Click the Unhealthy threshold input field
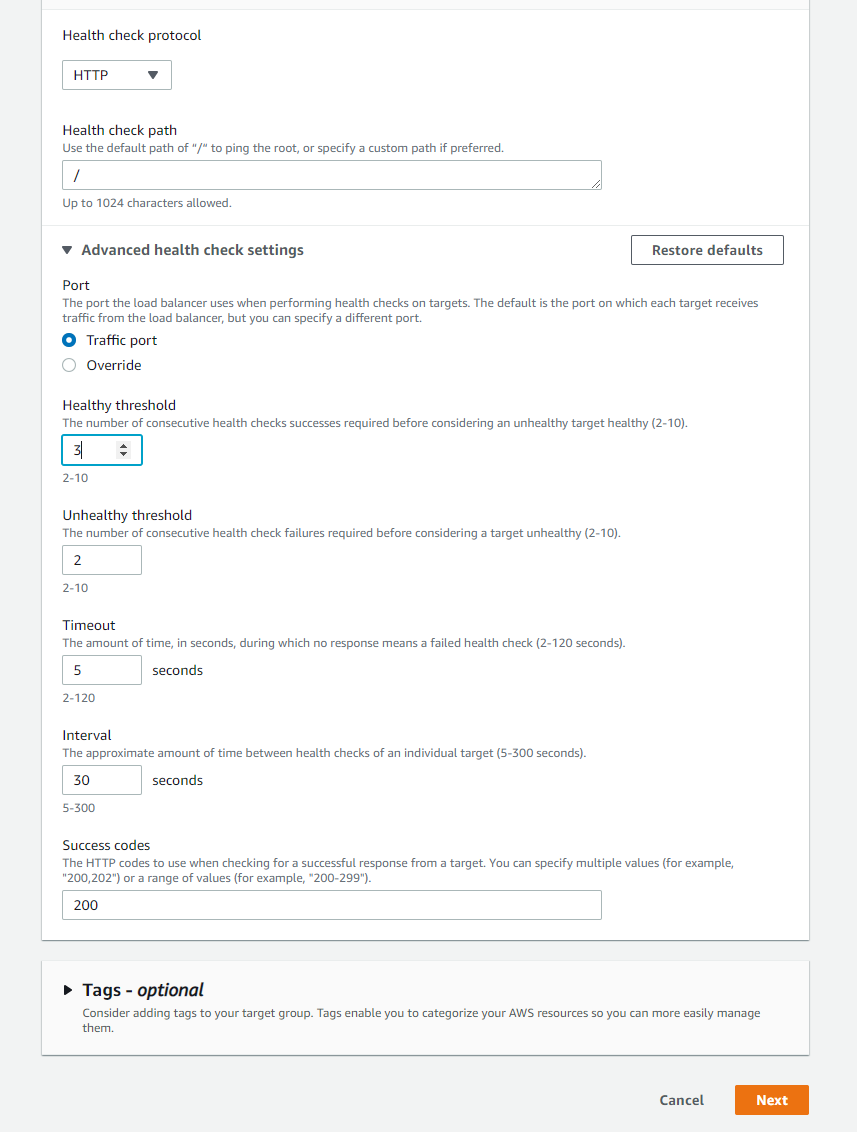 pyautogui.click(x=102, y=560)
